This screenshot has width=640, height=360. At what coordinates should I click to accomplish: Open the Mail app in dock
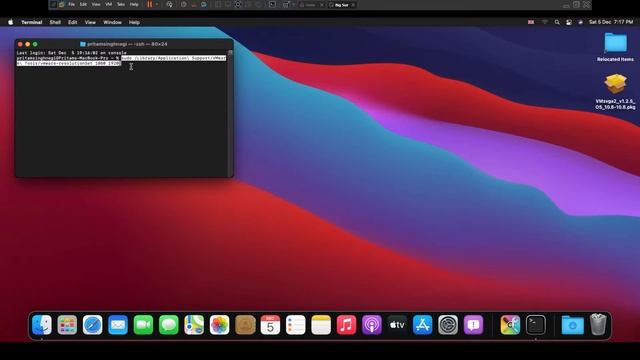[x=118, y=325]
